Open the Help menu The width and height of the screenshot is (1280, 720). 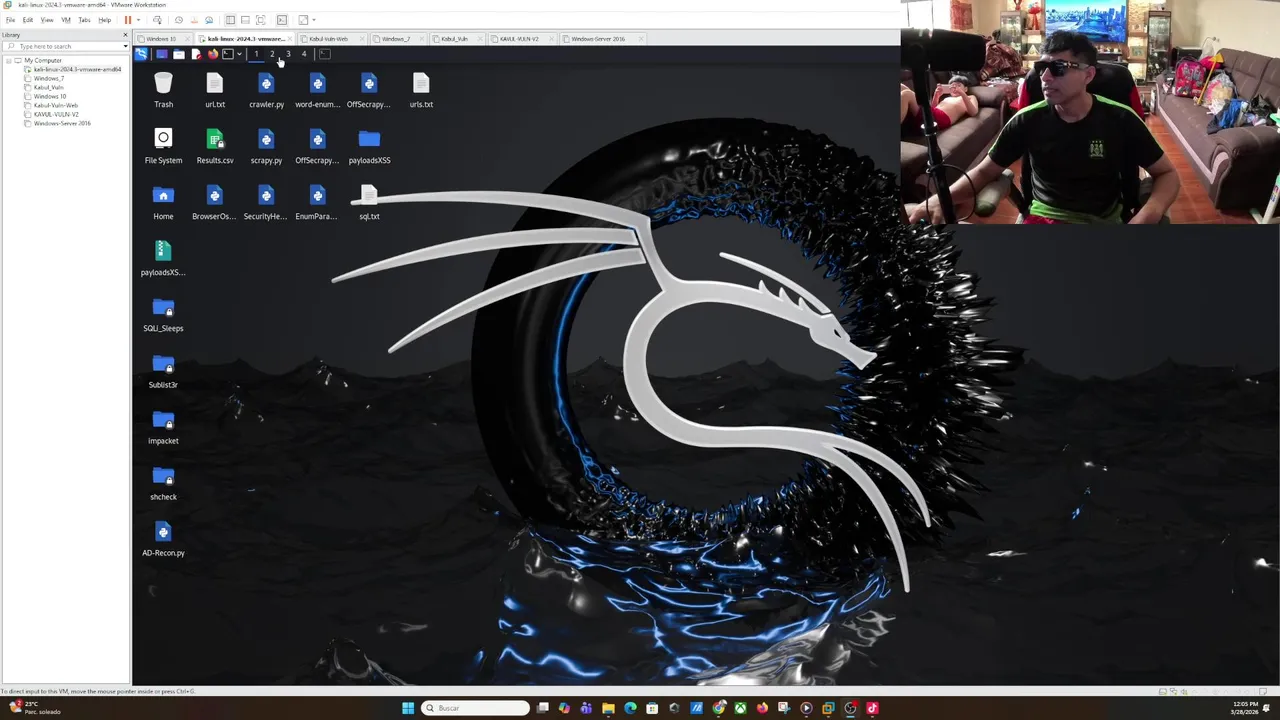pos(104,20)
